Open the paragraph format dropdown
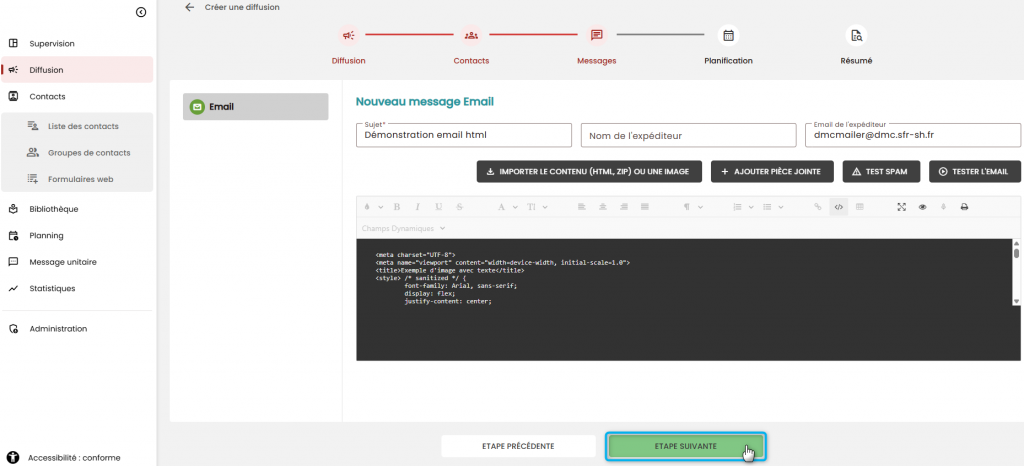Screen dimensions: 1024x466 [x=692, y=207]
